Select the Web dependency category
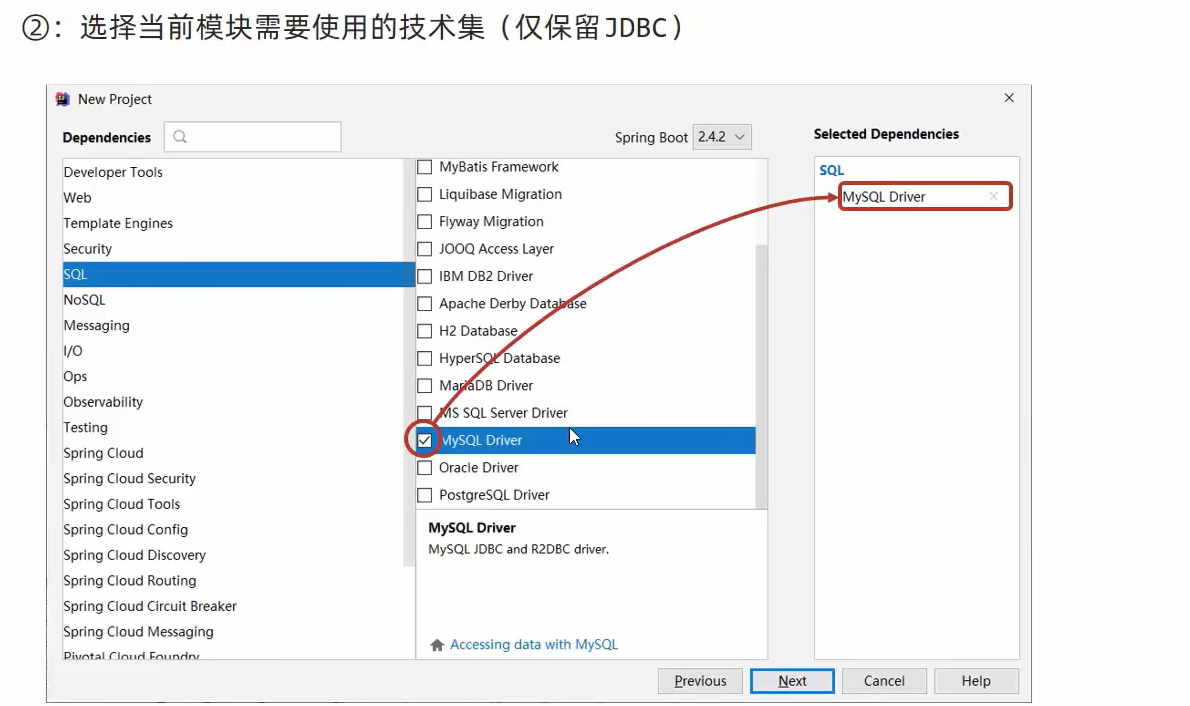 coord(78,198)
